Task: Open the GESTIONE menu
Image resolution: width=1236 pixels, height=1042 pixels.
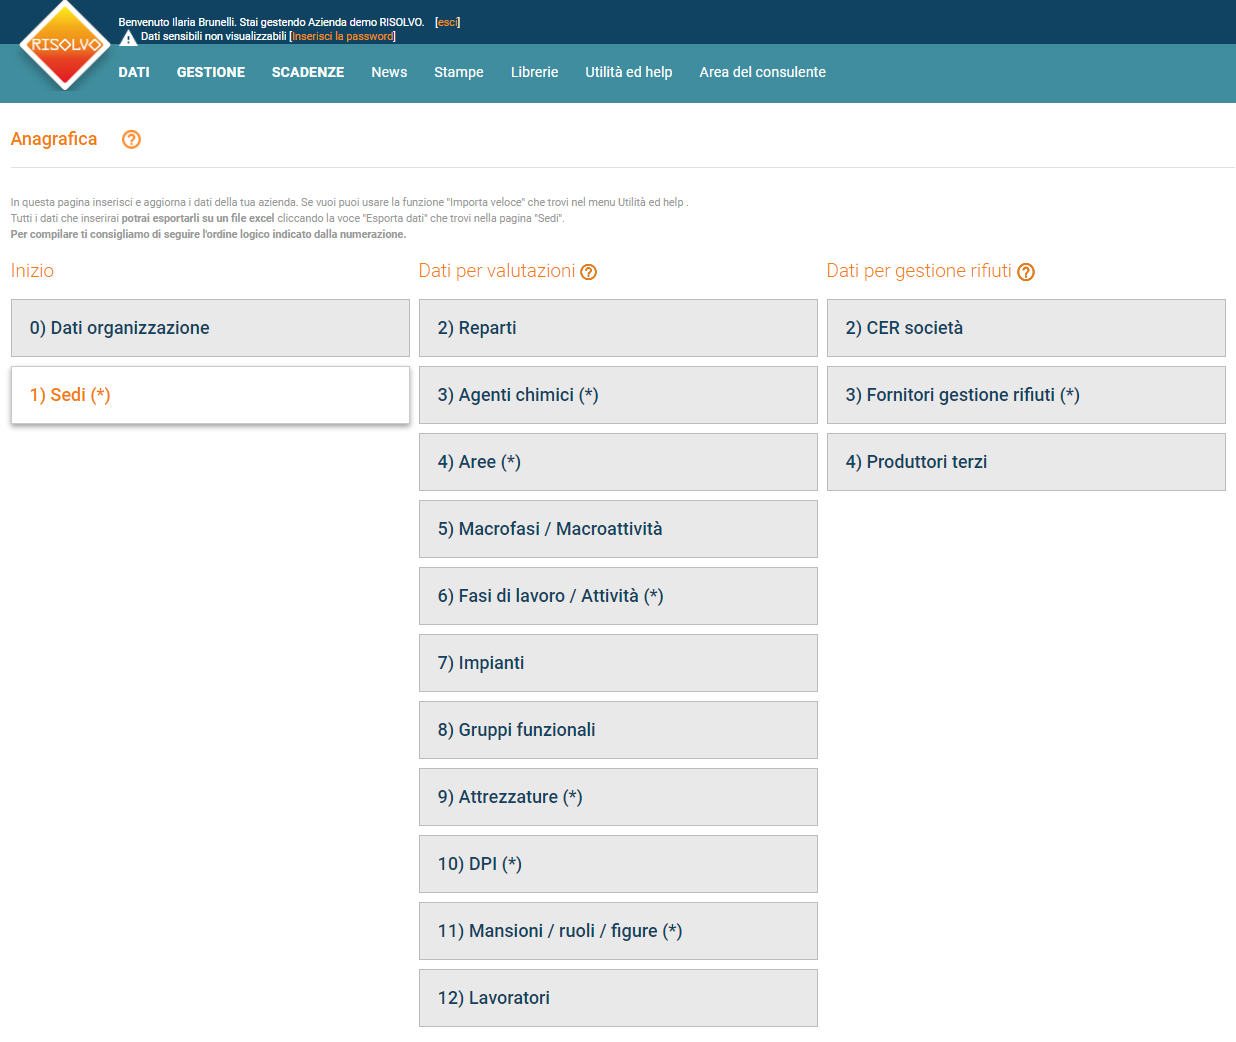Action: 210,72
